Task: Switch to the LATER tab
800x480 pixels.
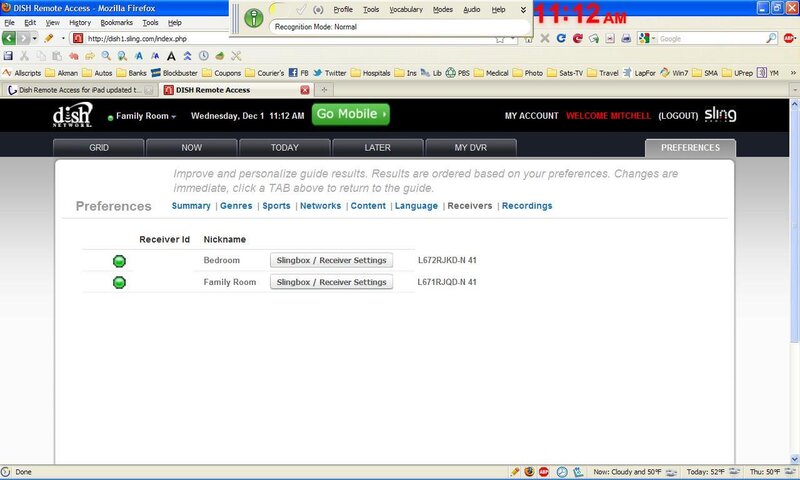Action: point(378,148)
